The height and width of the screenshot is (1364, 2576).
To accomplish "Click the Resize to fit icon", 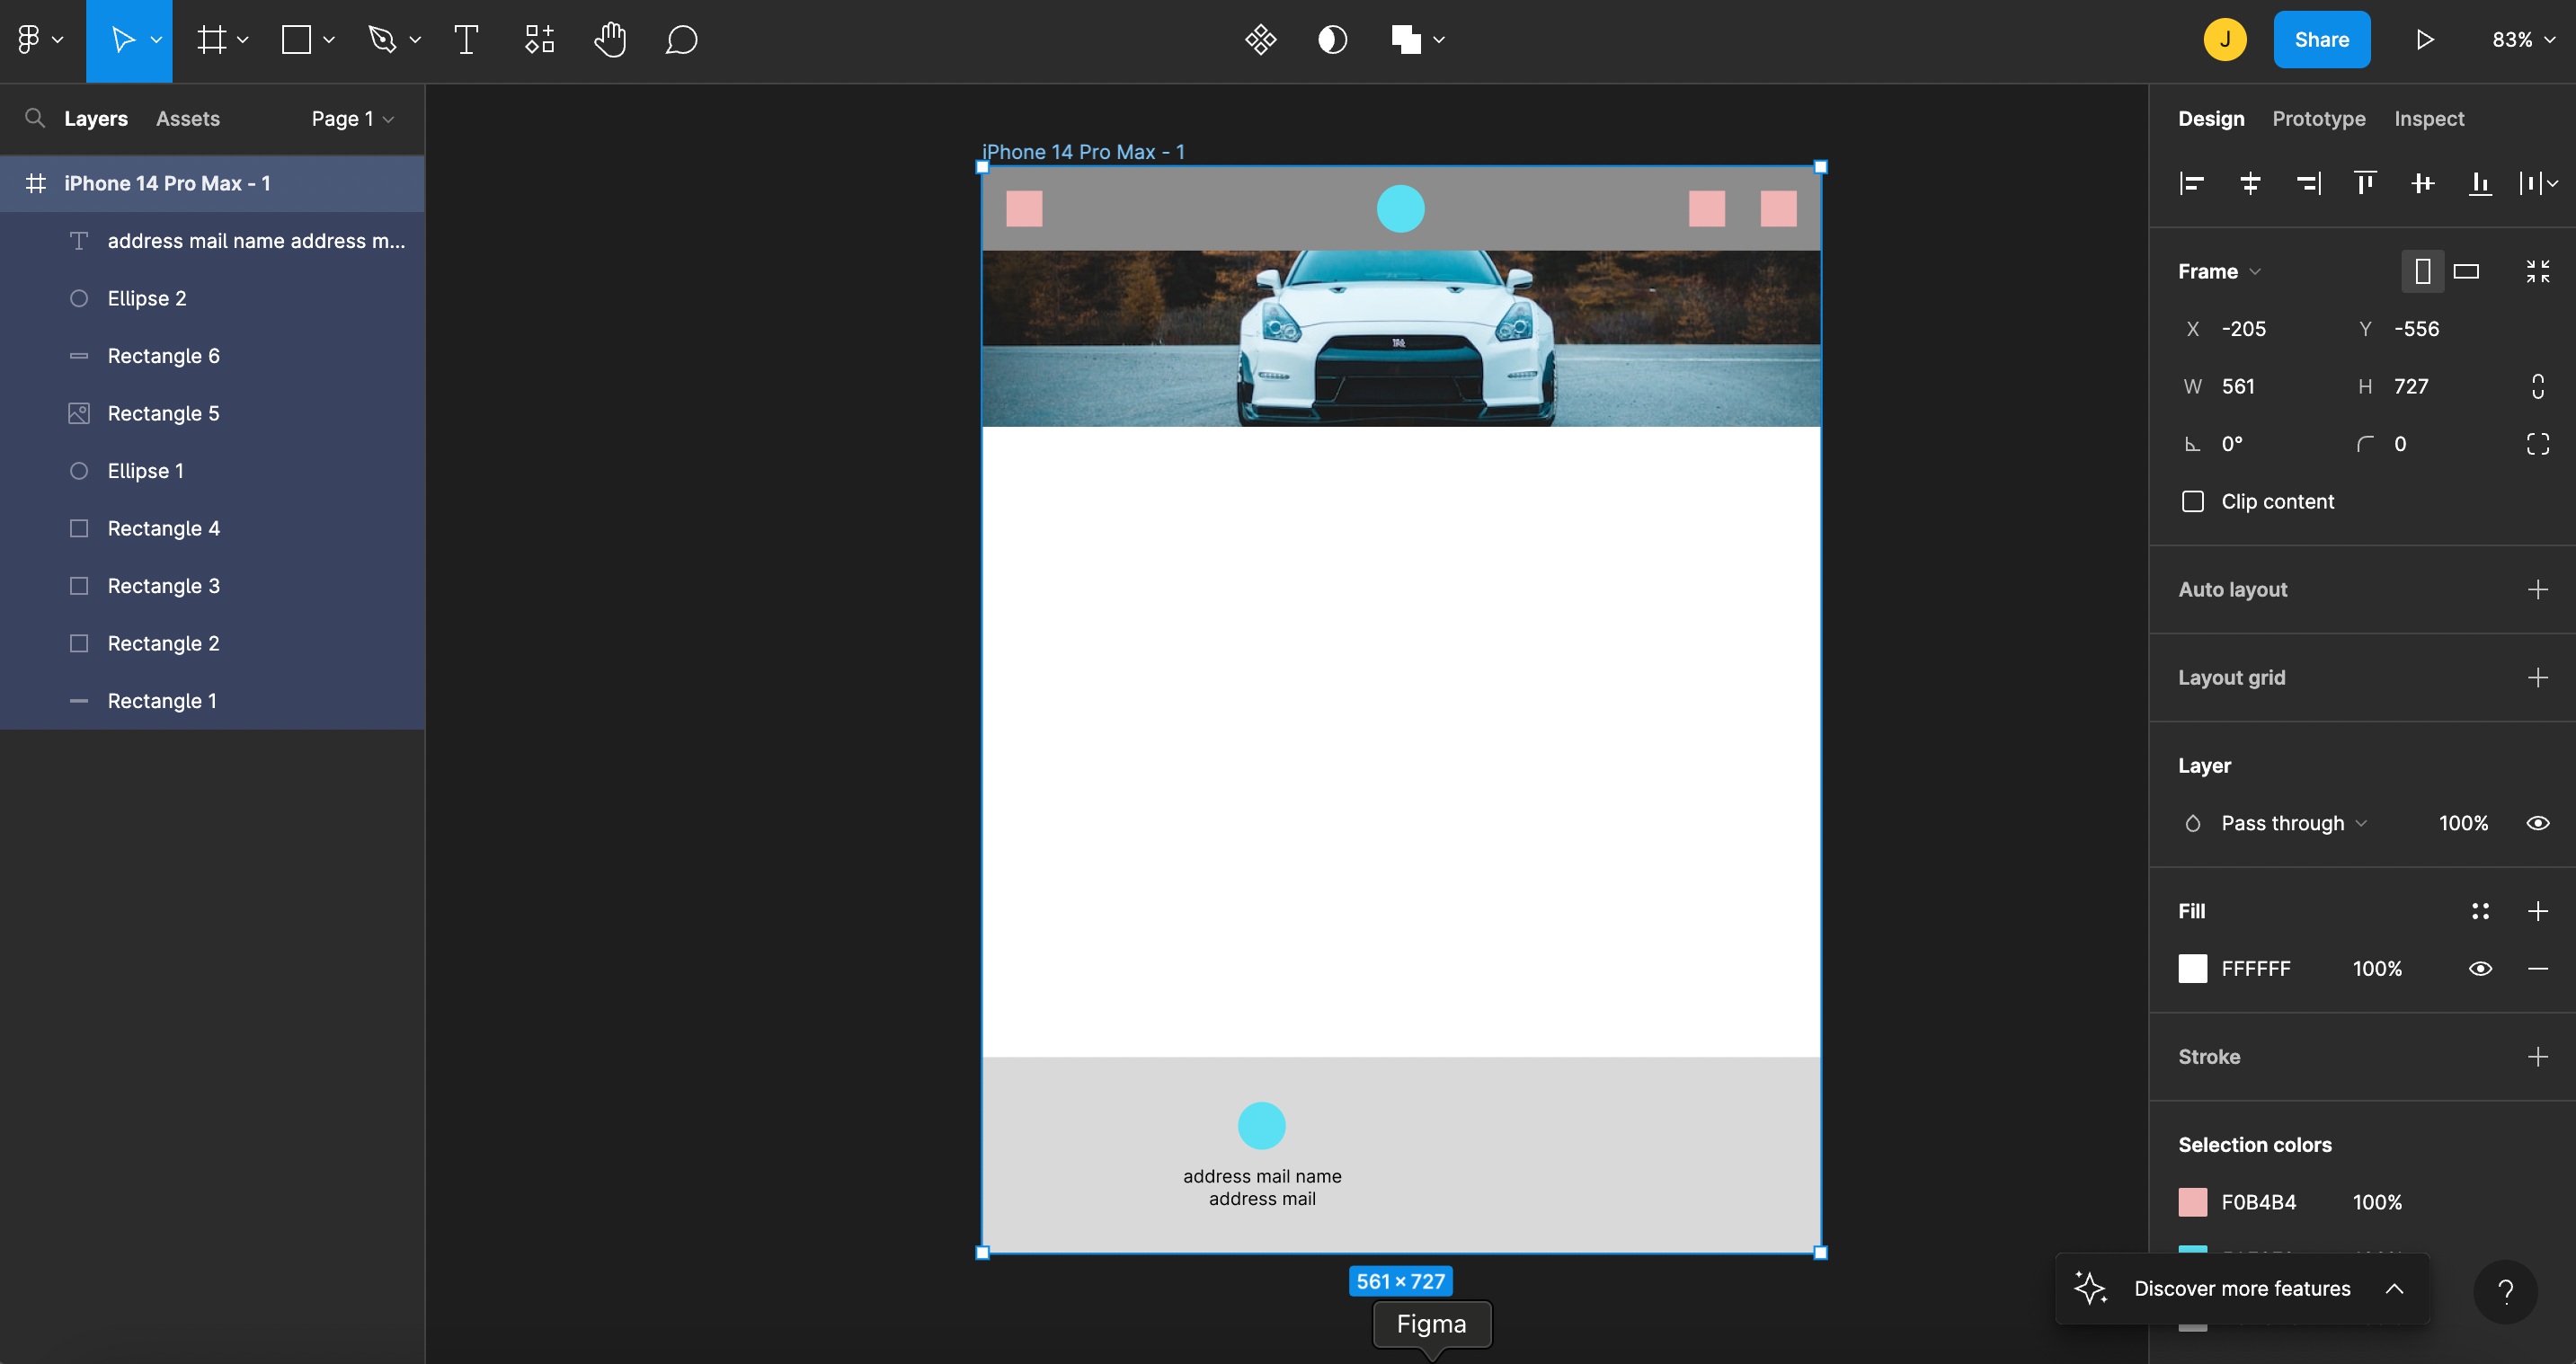I will 2538,271.
